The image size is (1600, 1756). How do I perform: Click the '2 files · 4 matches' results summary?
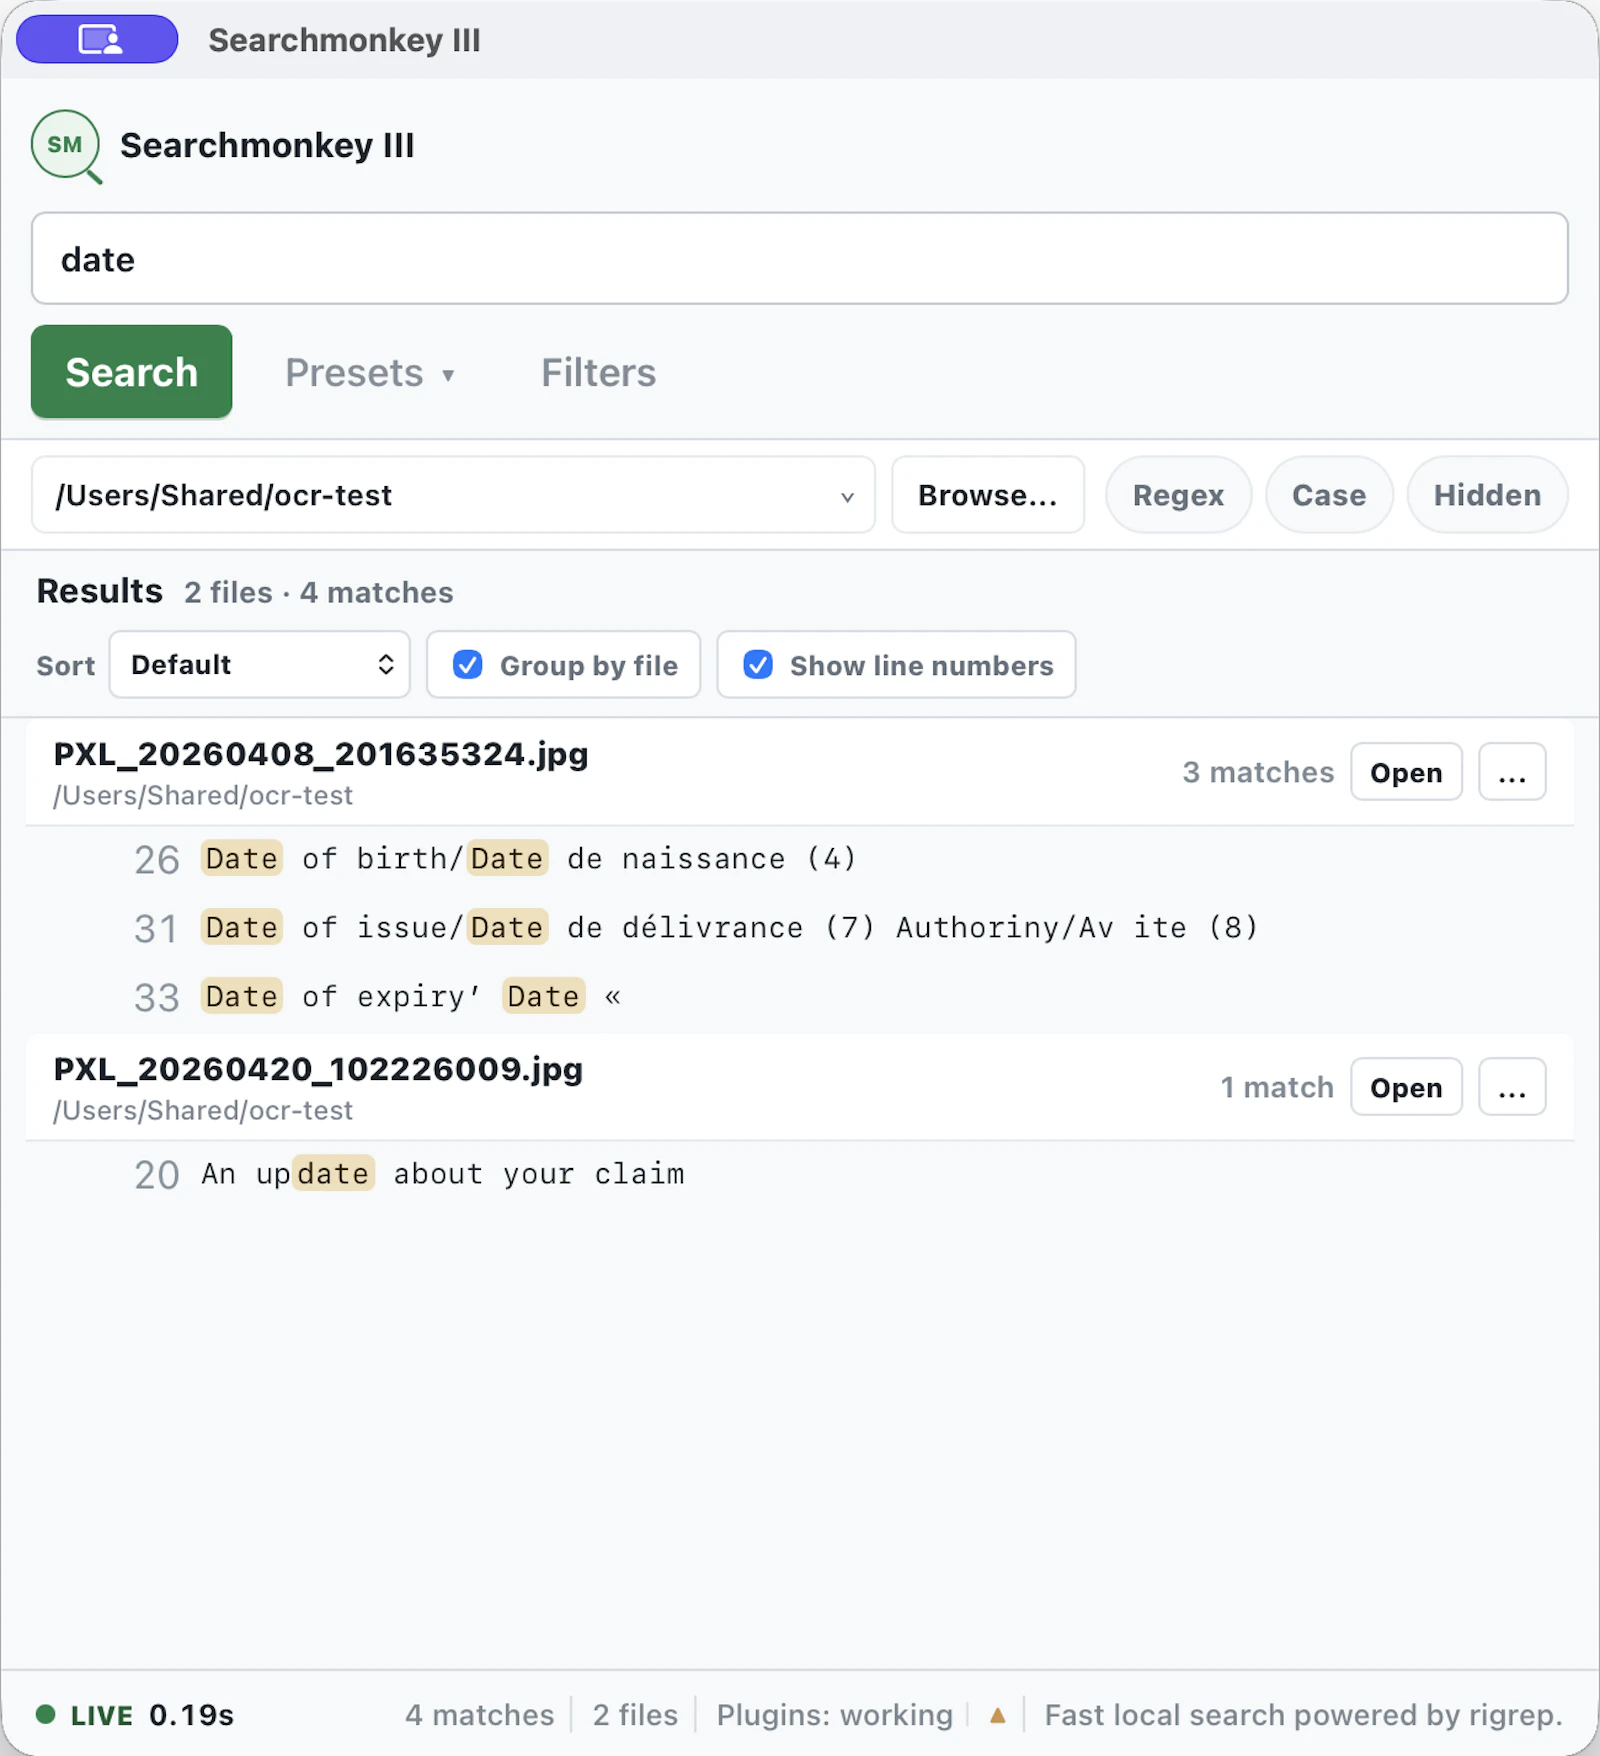click(318, 592)
